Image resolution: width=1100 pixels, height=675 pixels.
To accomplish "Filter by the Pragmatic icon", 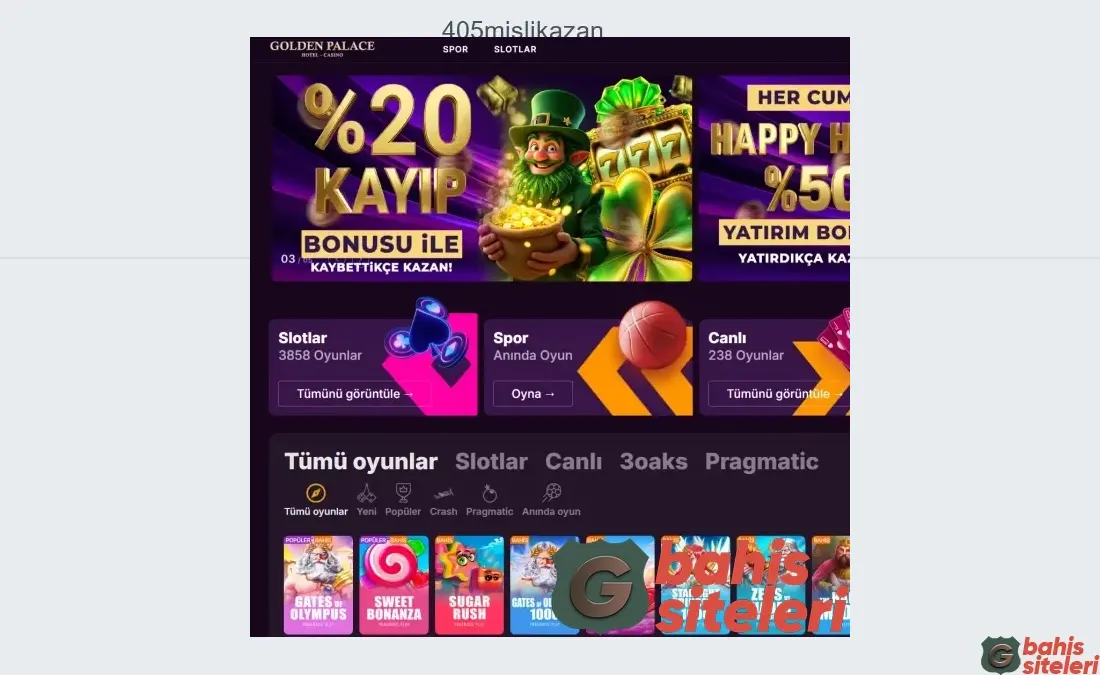I will point(490,493).
